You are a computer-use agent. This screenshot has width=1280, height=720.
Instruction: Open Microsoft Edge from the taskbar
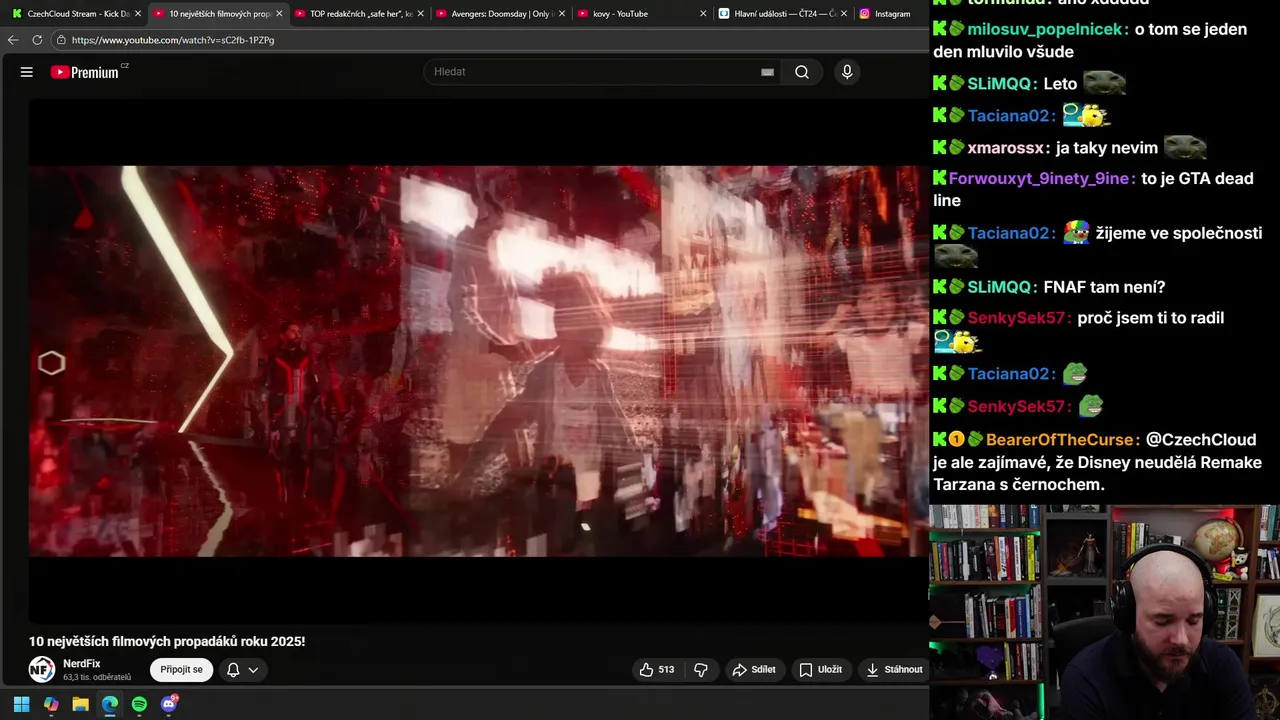110,704
